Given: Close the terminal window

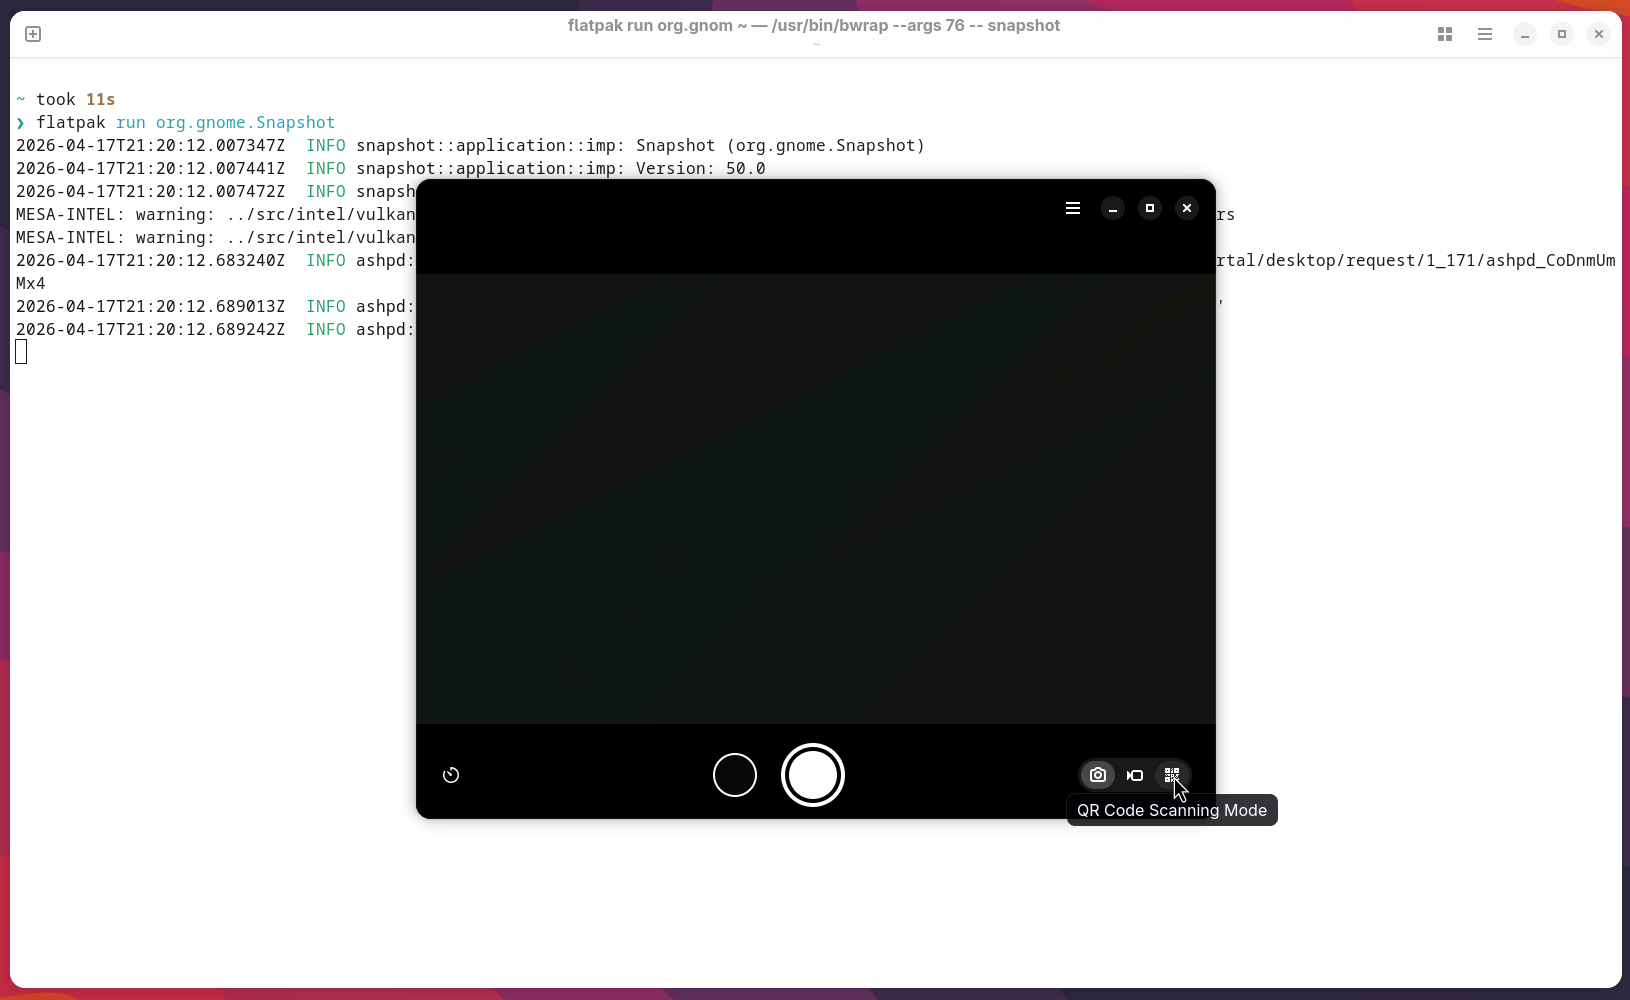Looking at the screenshot, I should click(x=1599, y=34).
